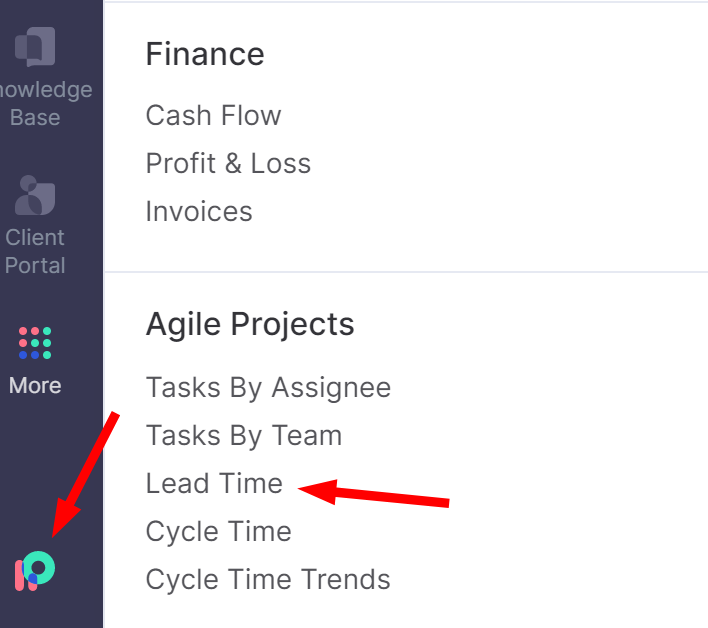The height and width of the screenshot is (628, 708).
Task: Select the Cycle Time report
Action: tap(219, 531)
